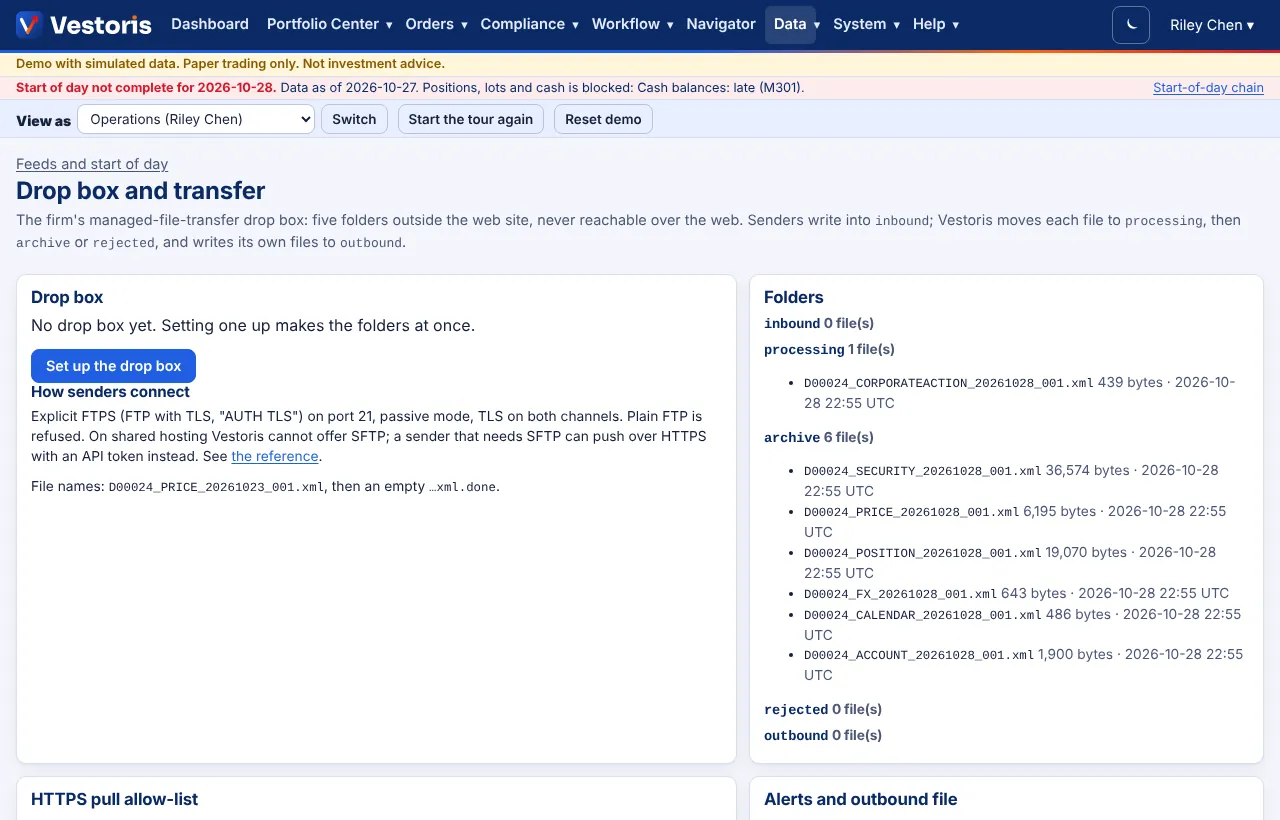Click Start the tour again button
1280x820 pixels.
click(471, 119)
